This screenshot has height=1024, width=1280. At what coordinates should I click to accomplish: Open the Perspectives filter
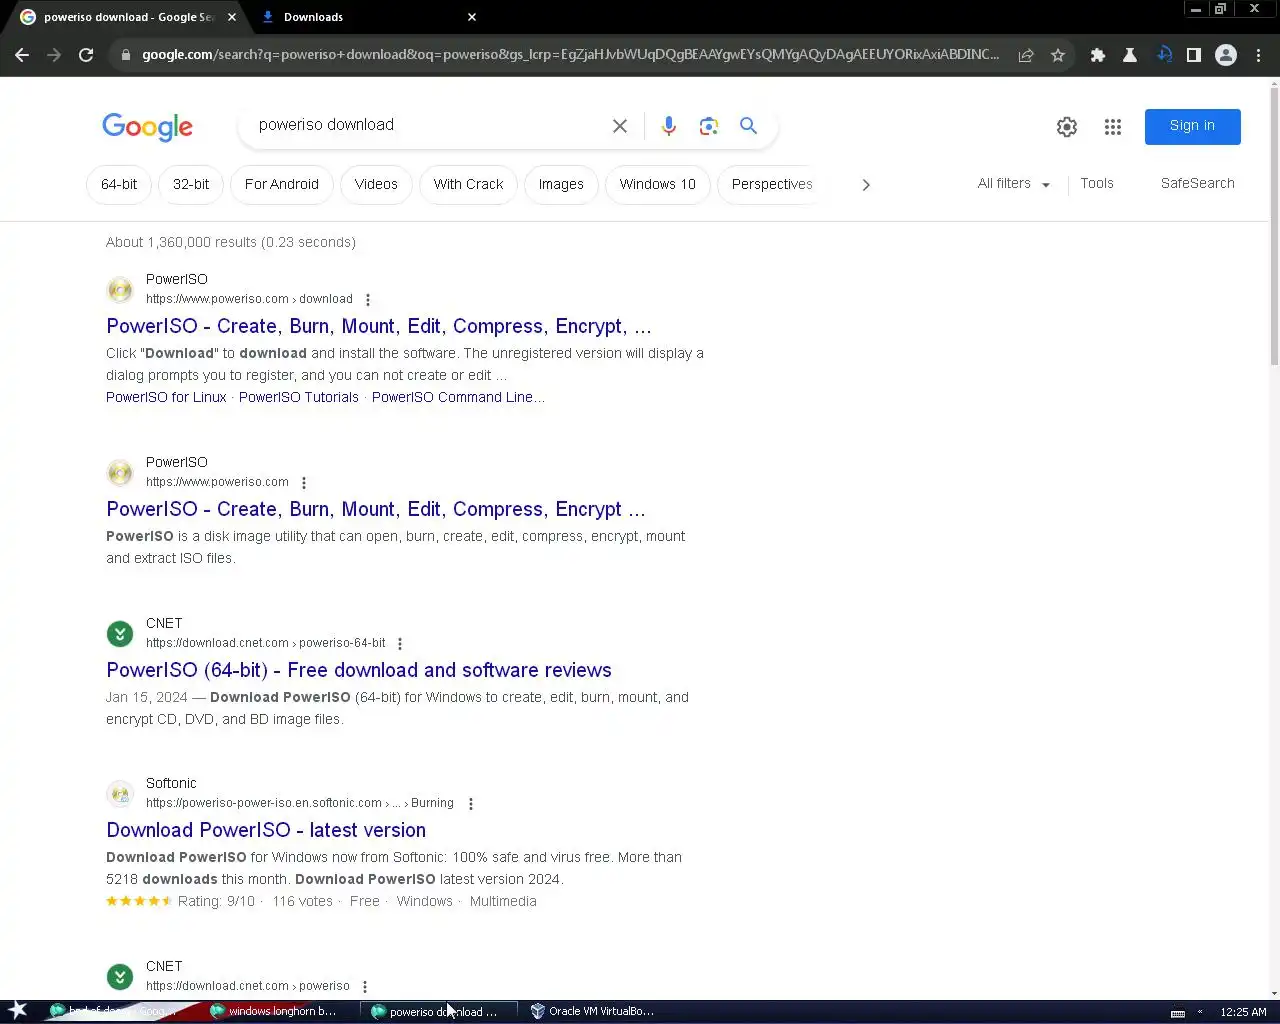coord(772,185)
